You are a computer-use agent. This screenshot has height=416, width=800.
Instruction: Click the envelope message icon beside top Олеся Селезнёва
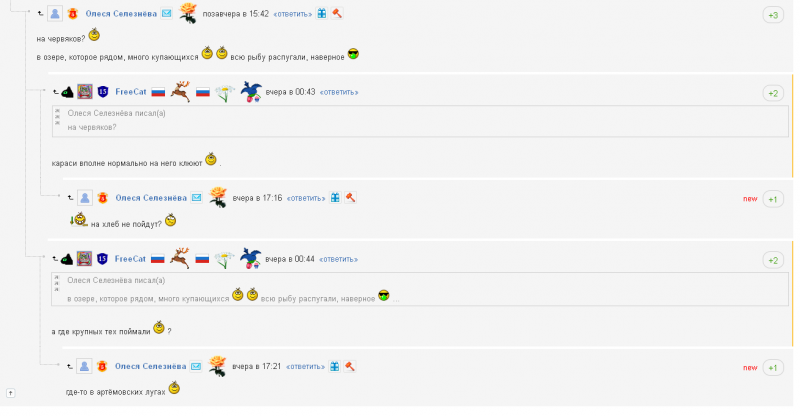pos(167,14)
